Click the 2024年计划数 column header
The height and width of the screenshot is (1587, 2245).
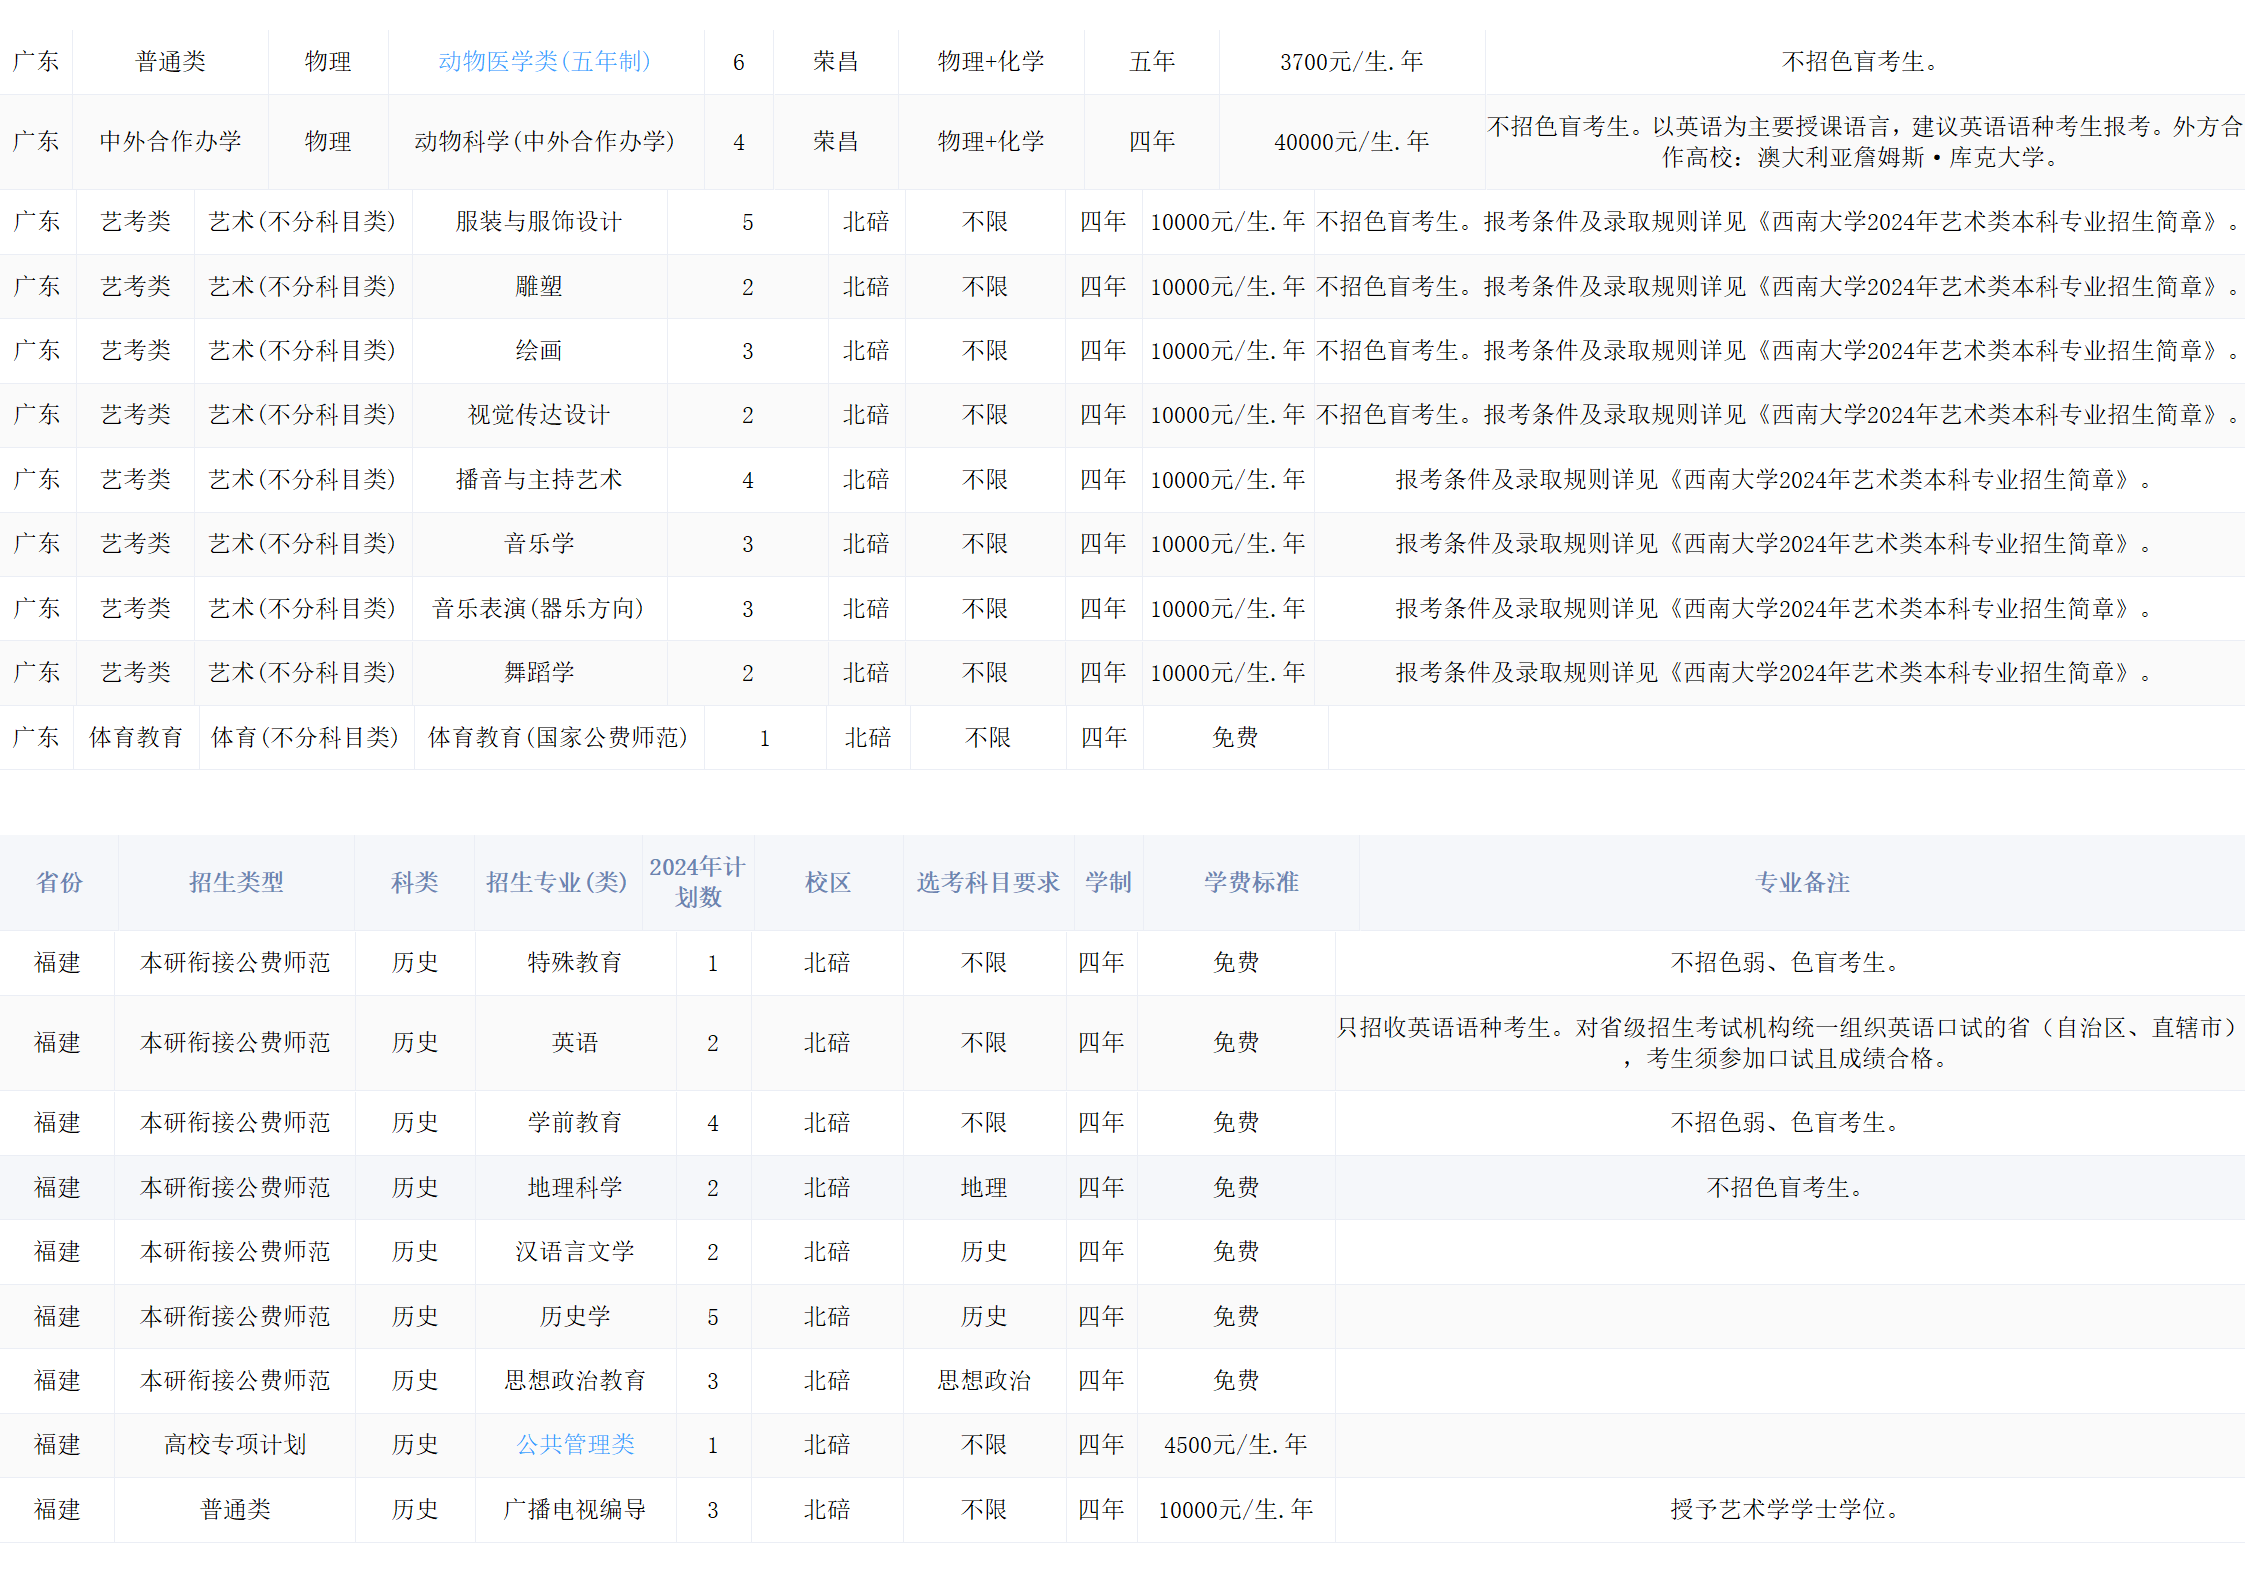pyautogui.click(x=697, y=882)
